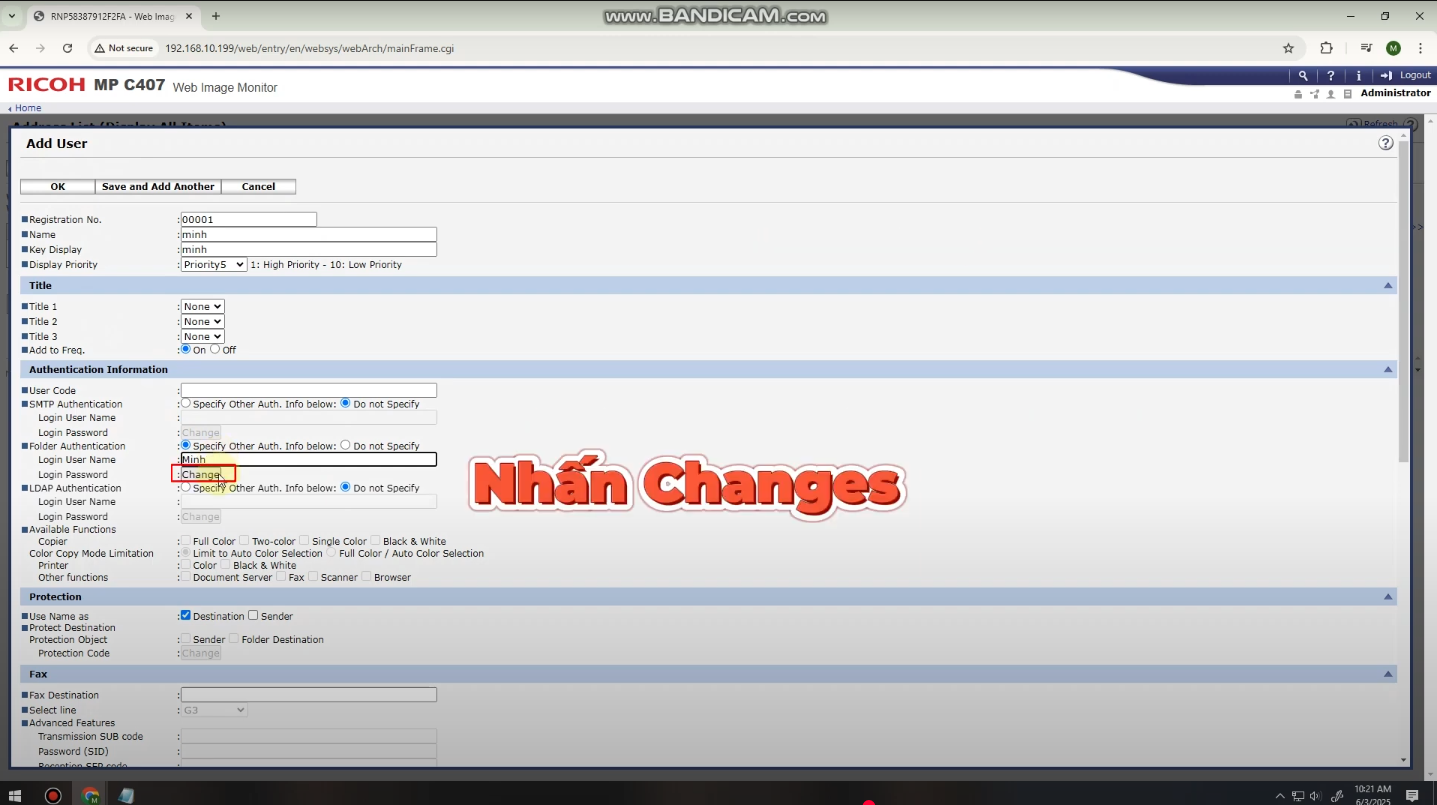Enable the Sender checkbox under Use Name as
The width and height of the screenshot is (1437, 805).
[253, 616]
